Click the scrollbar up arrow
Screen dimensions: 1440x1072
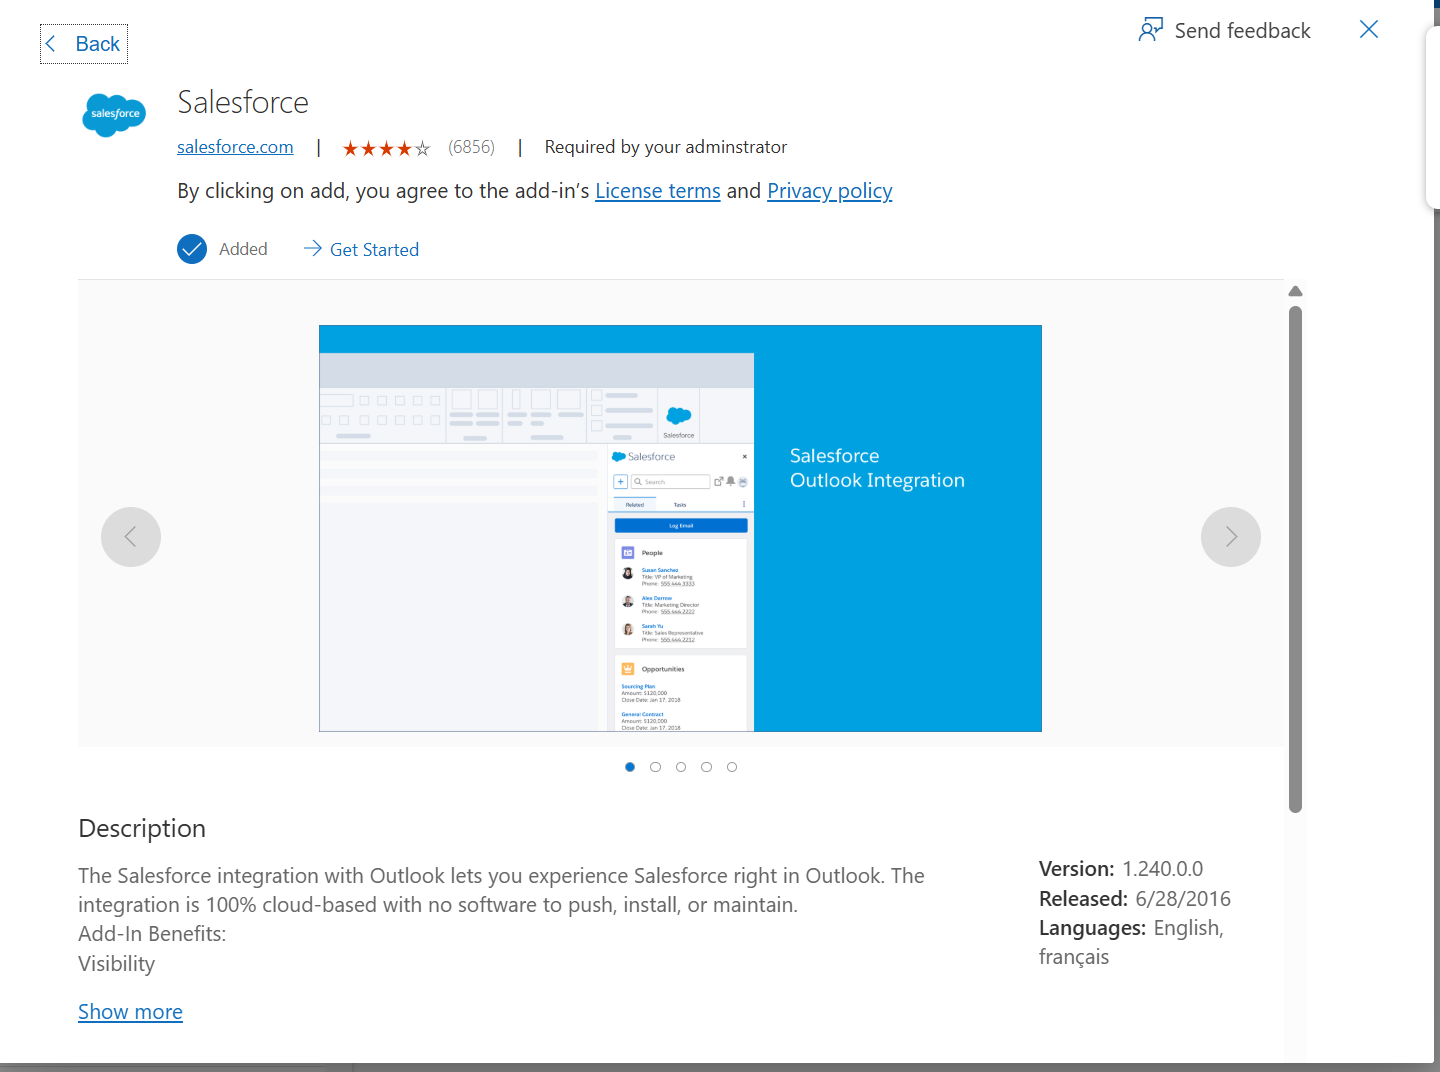1296,292
